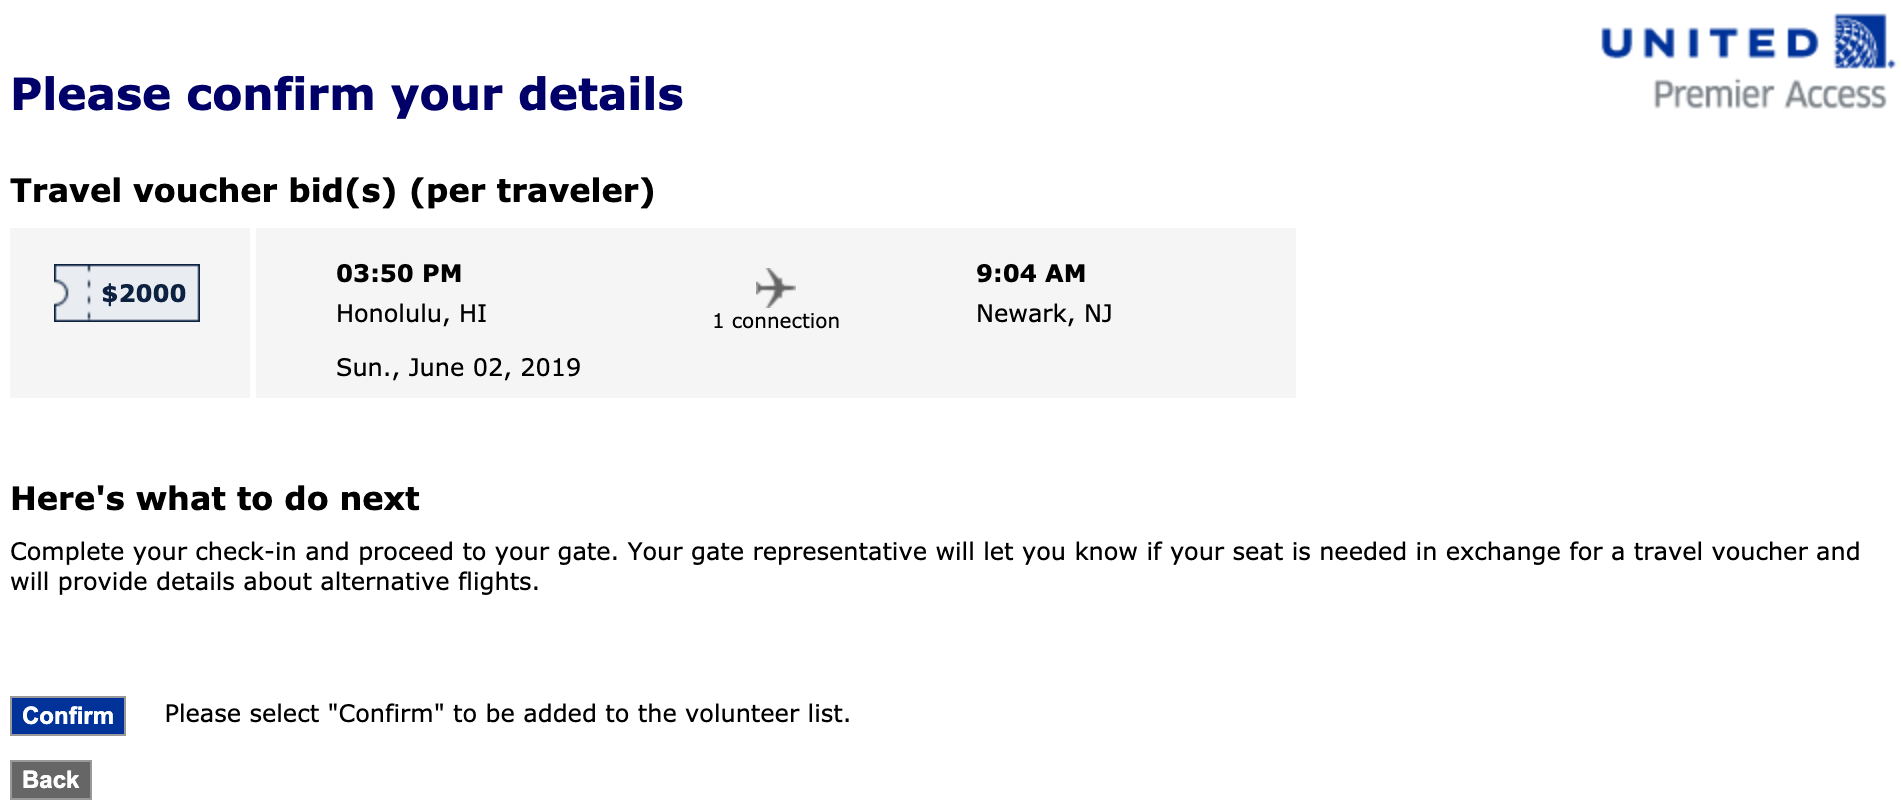The image size is (1902, 810).
Task: Select the Honolulu, HI origin text
Action: tap(411, 314)
